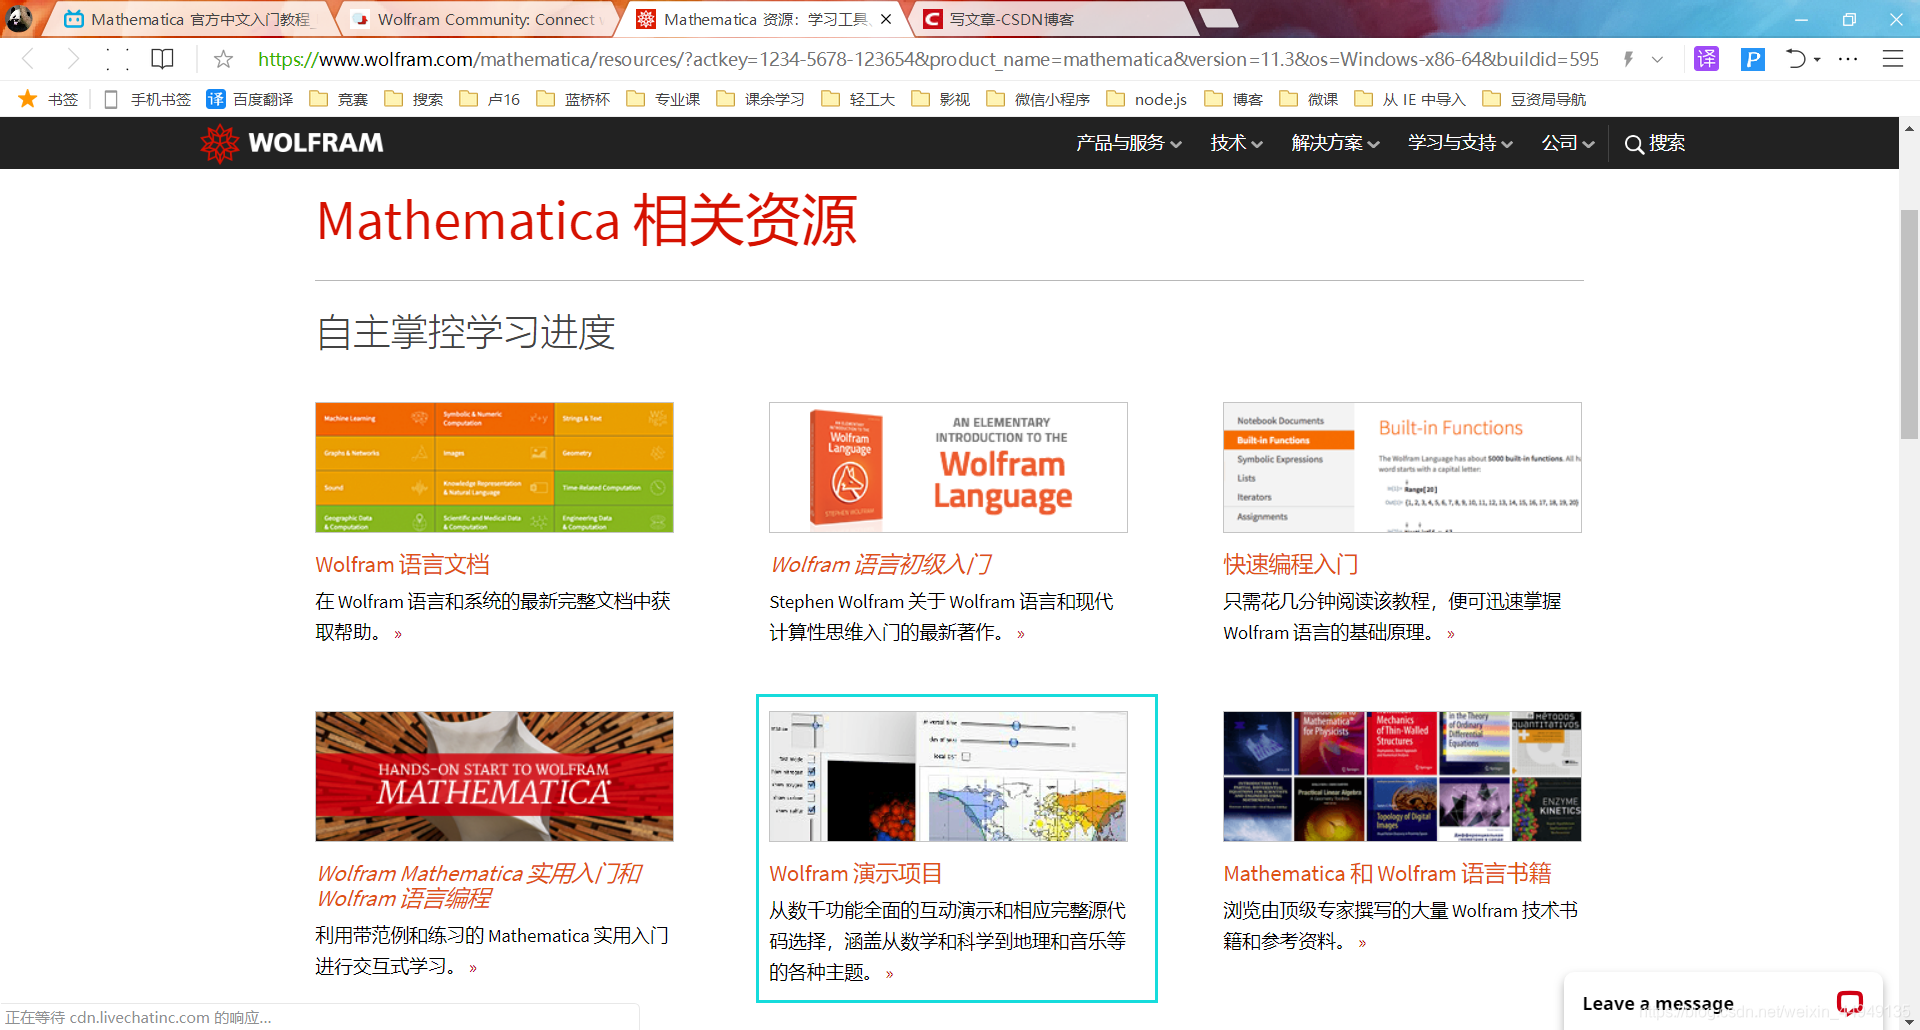Image resolution: width=1920 pixels, height=1030 pixels.
Task: Switch to 写文章-CSDN博客 tab
Action: [x=1050, y=19]
